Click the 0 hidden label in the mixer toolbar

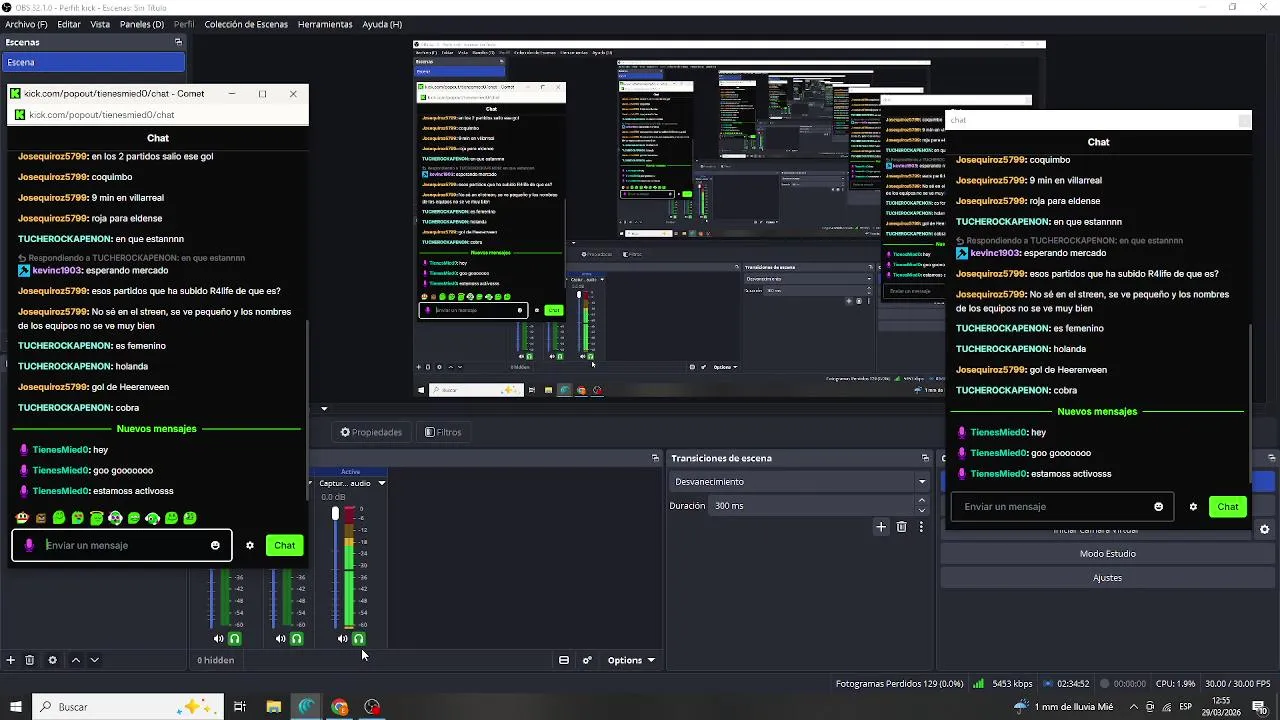point(215,660)
